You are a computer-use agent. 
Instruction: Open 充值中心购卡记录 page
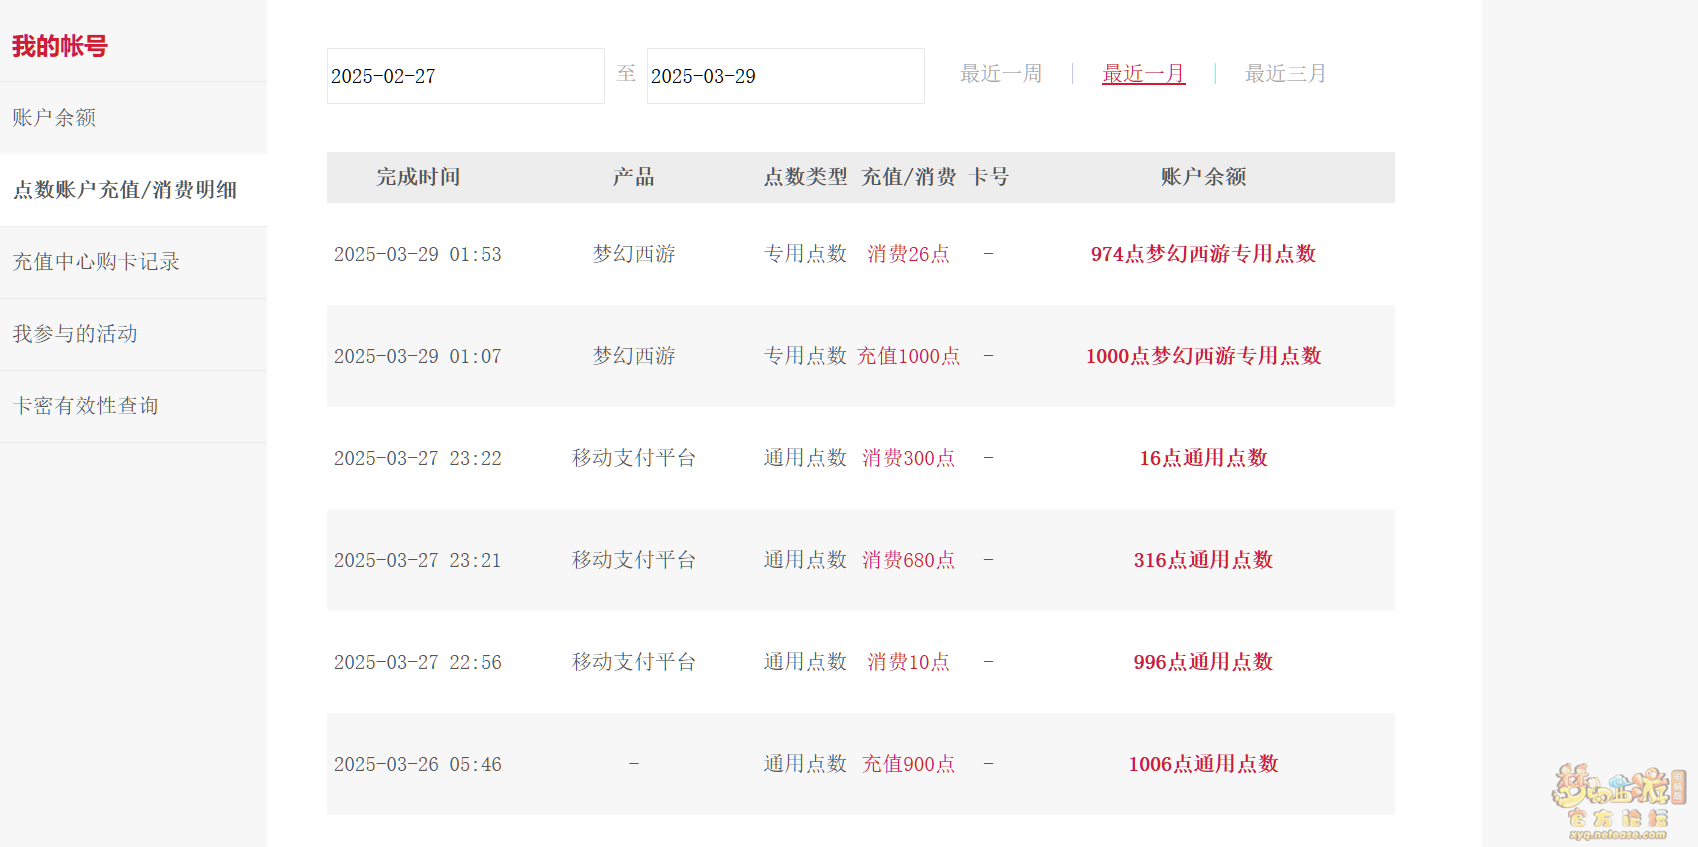pos(96,262)
